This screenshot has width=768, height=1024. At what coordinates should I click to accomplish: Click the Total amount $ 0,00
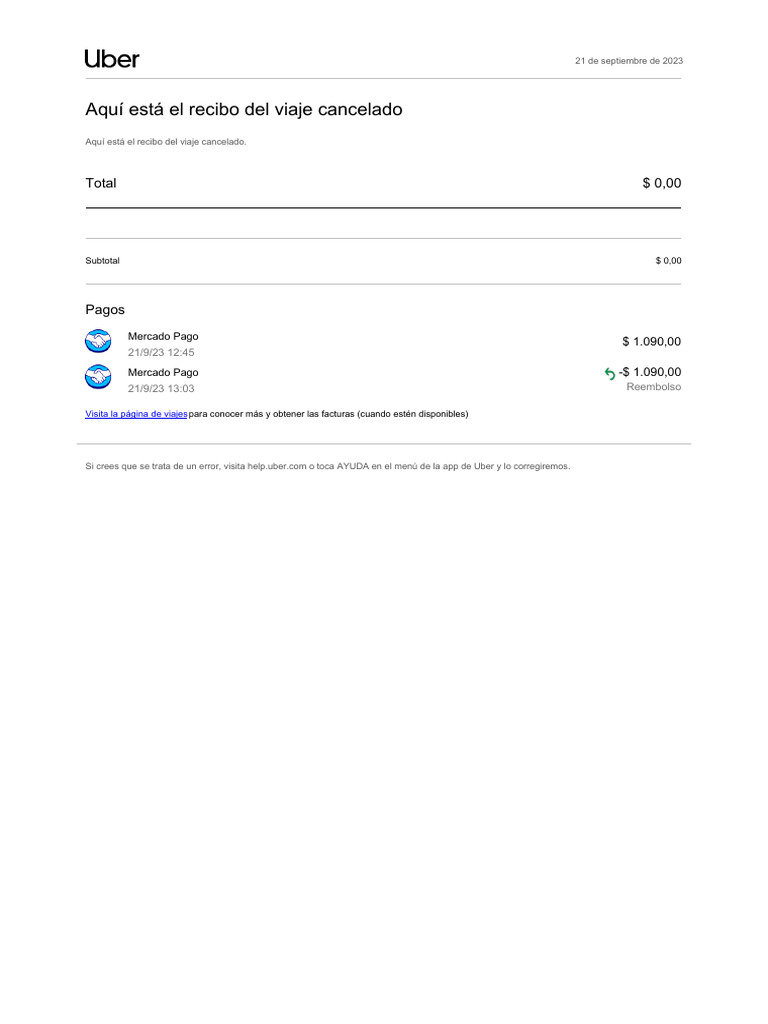[x=661, y=183]
